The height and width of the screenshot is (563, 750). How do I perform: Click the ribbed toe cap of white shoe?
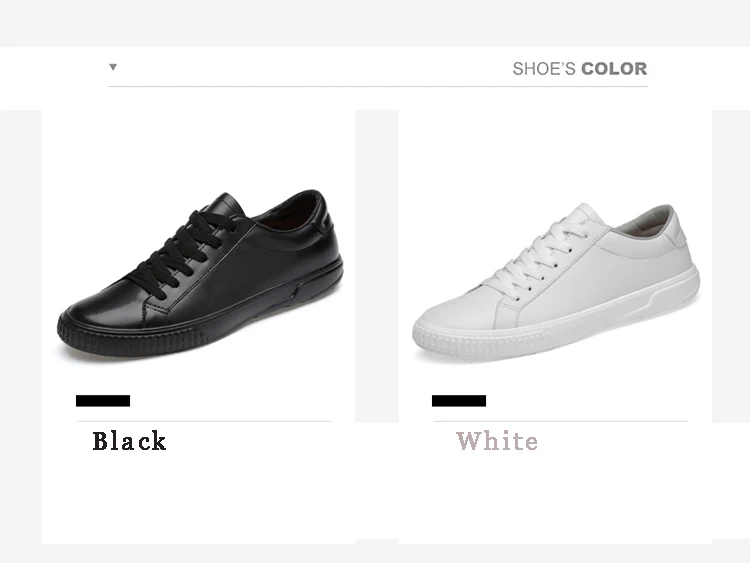478,342
